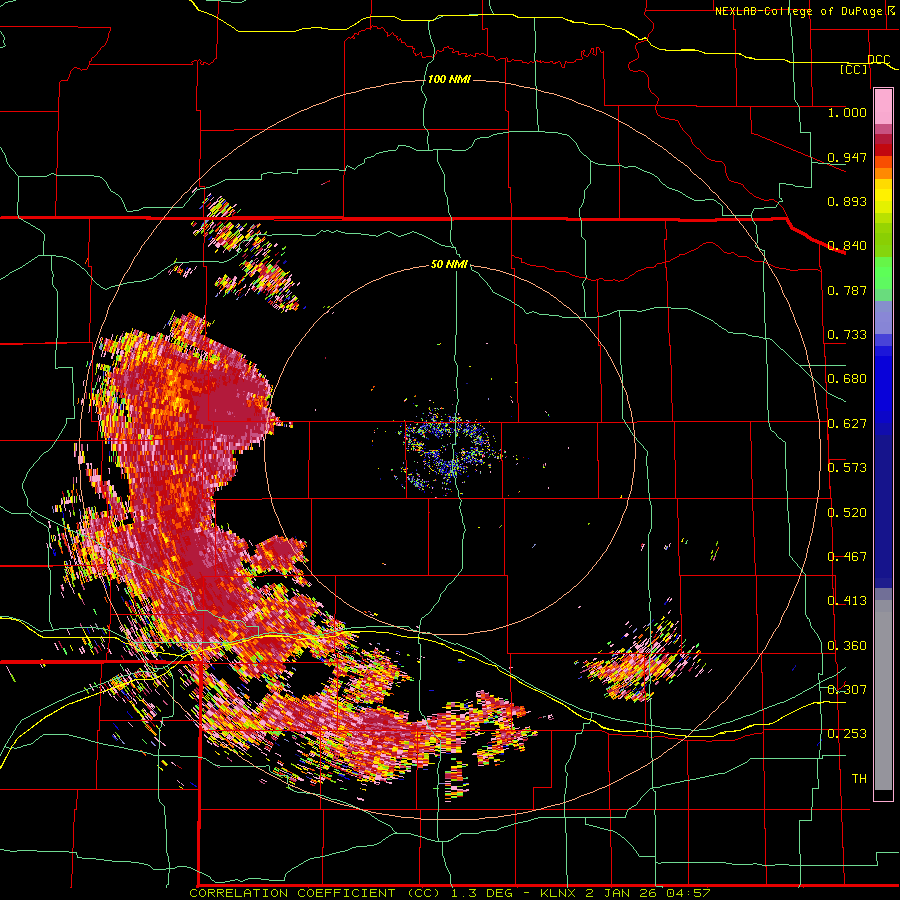Click the NEXLAB-College of DuPage credit text

pos(805,11)
